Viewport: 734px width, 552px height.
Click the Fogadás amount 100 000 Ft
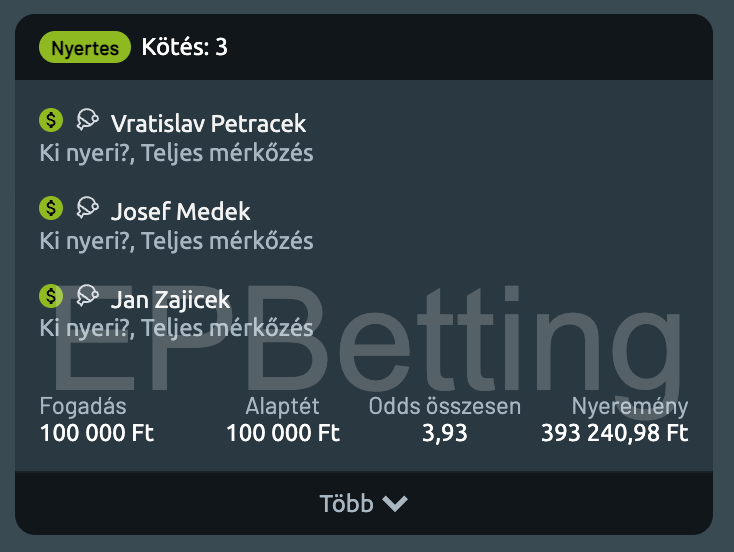click(x=97, y=434)
